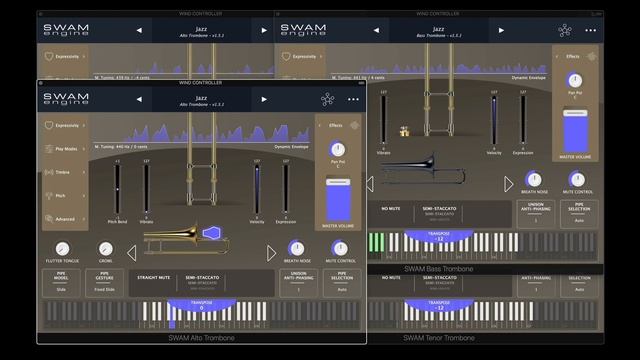This screenshot has width=640, height=360.
Task: Open three-dot menu in Bass Trombone window
Action: (591, 30)
